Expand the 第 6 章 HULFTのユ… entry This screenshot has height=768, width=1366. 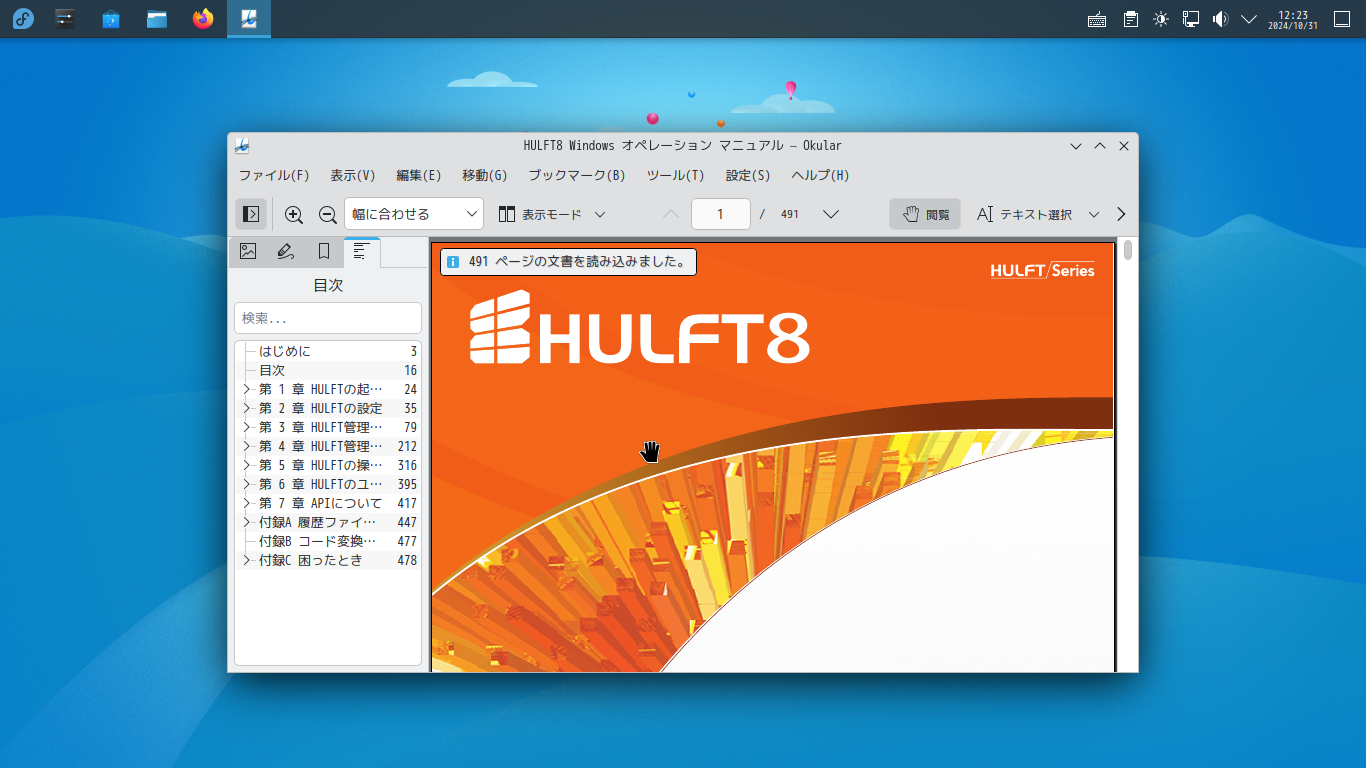247,484
